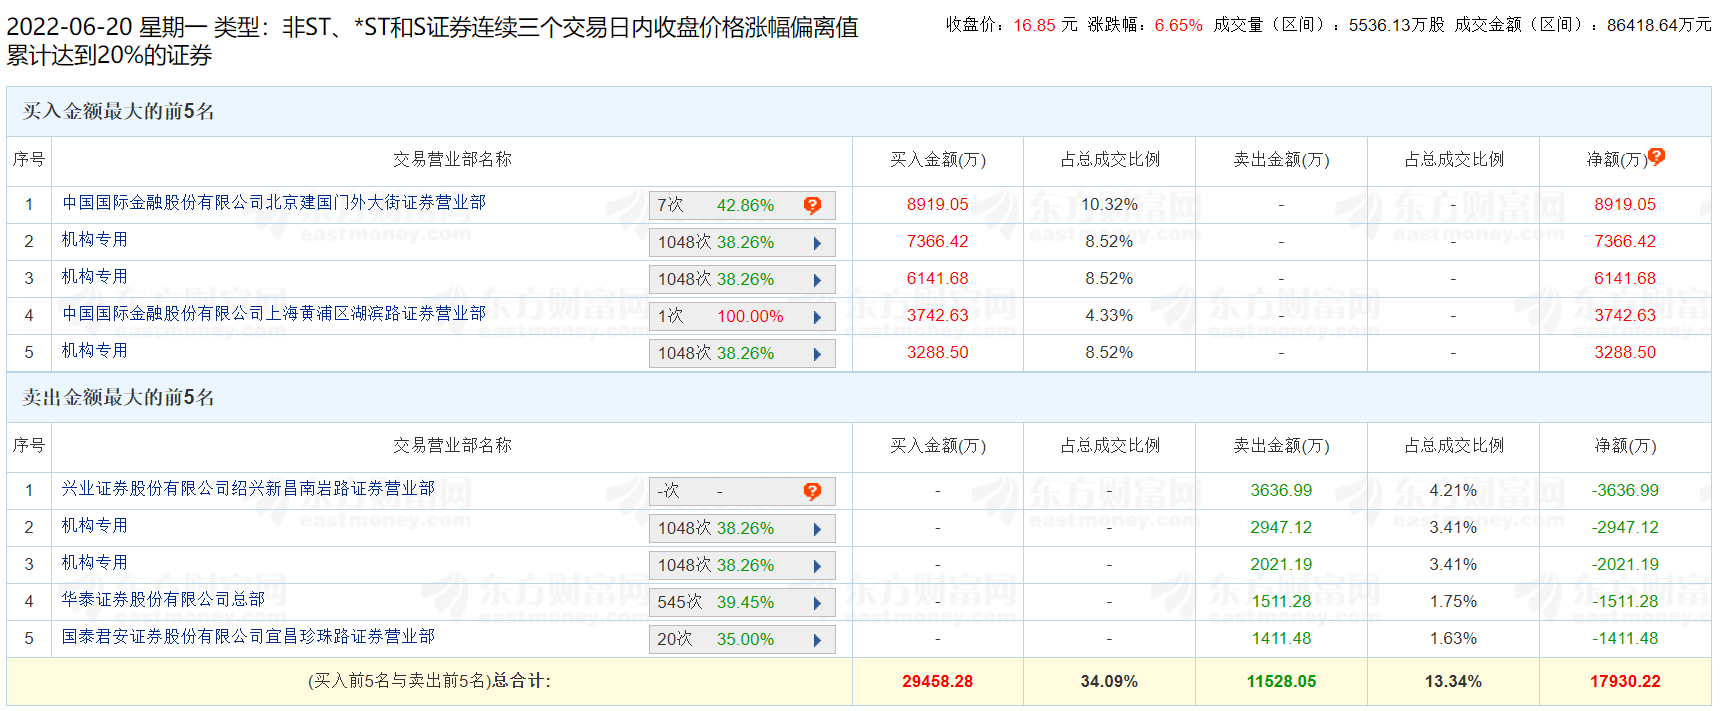The height and width of the screenshot is (711, 1723).
Task: Expand details arrow in the 2947.12 sell row
Action: click(817, 529)
